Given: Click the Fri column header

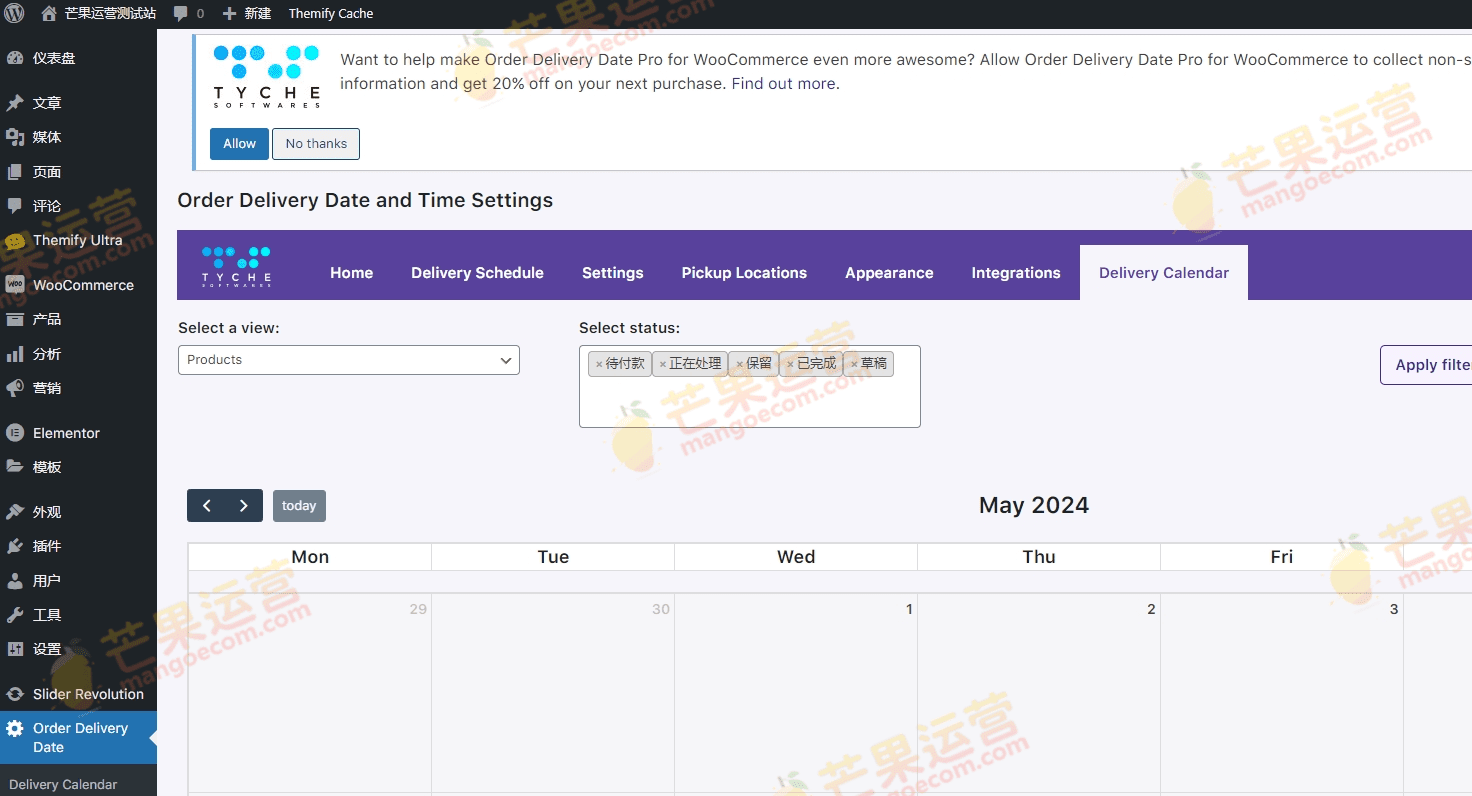Looking at the screenshot, I should point(1282,557).
